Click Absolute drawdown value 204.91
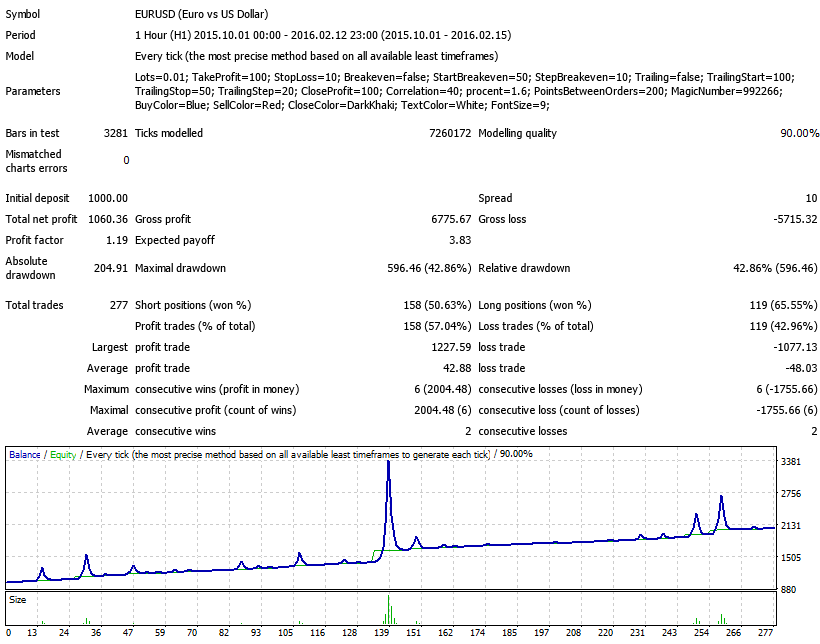The width and height of the screenshot is (820, 644). coord(111,268)
